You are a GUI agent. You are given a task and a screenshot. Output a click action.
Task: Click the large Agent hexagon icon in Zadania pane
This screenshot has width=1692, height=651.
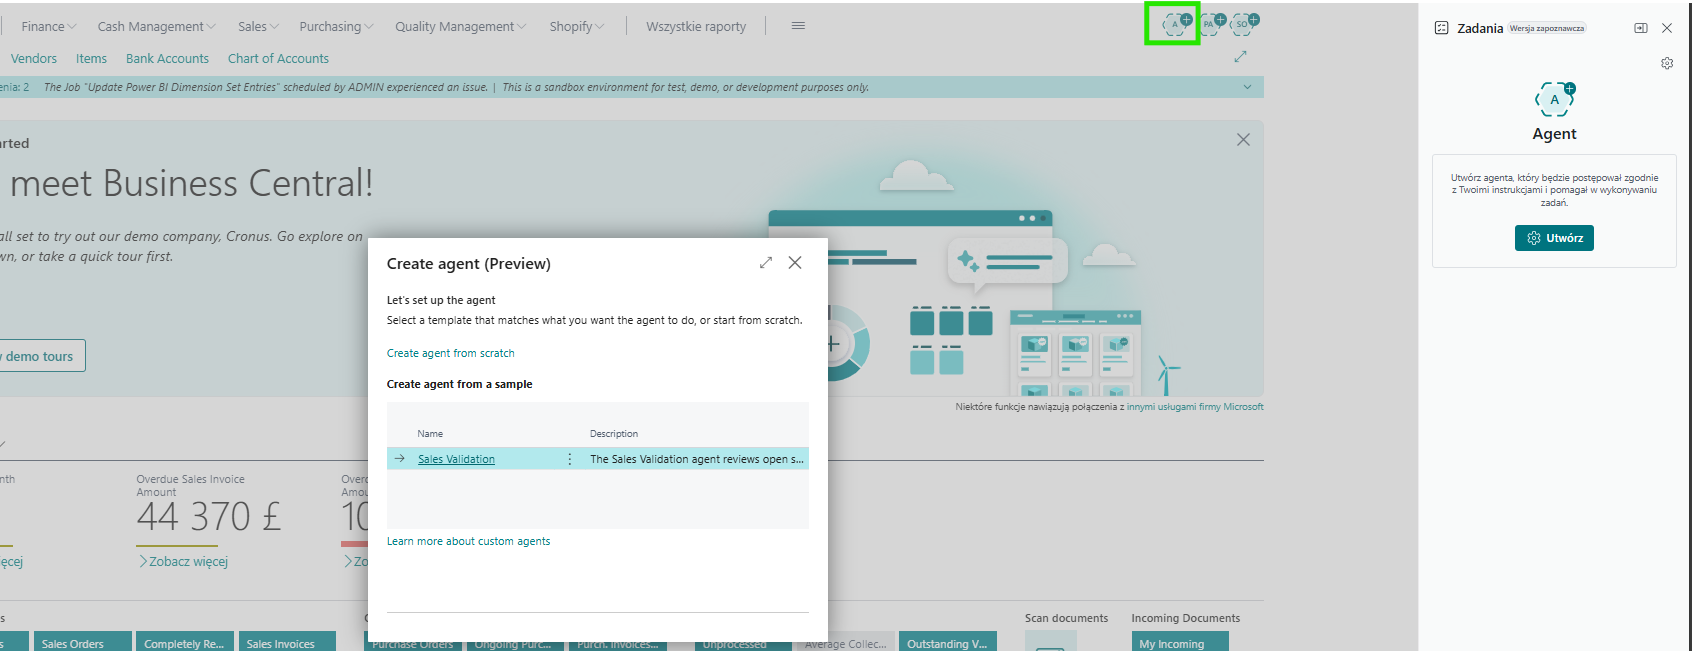(1555, 99)
